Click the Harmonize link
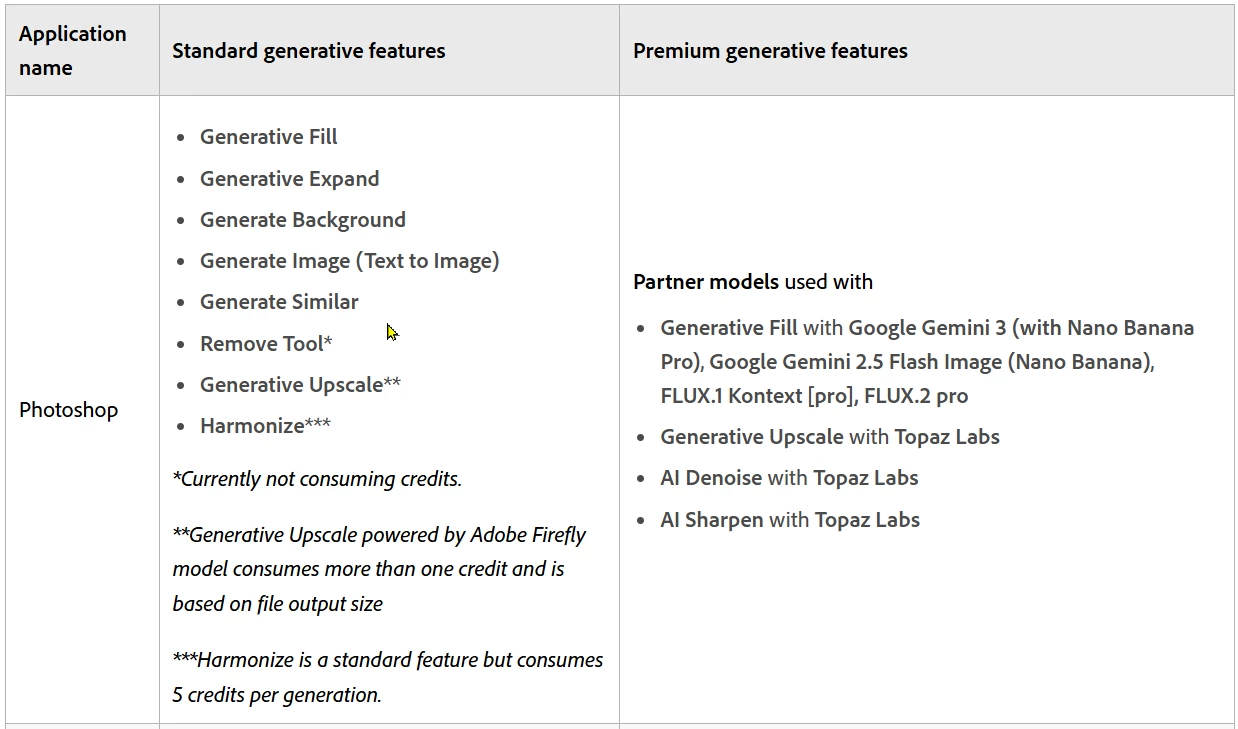Screen dimensions: 1238x729 click(x=252, y=426)
